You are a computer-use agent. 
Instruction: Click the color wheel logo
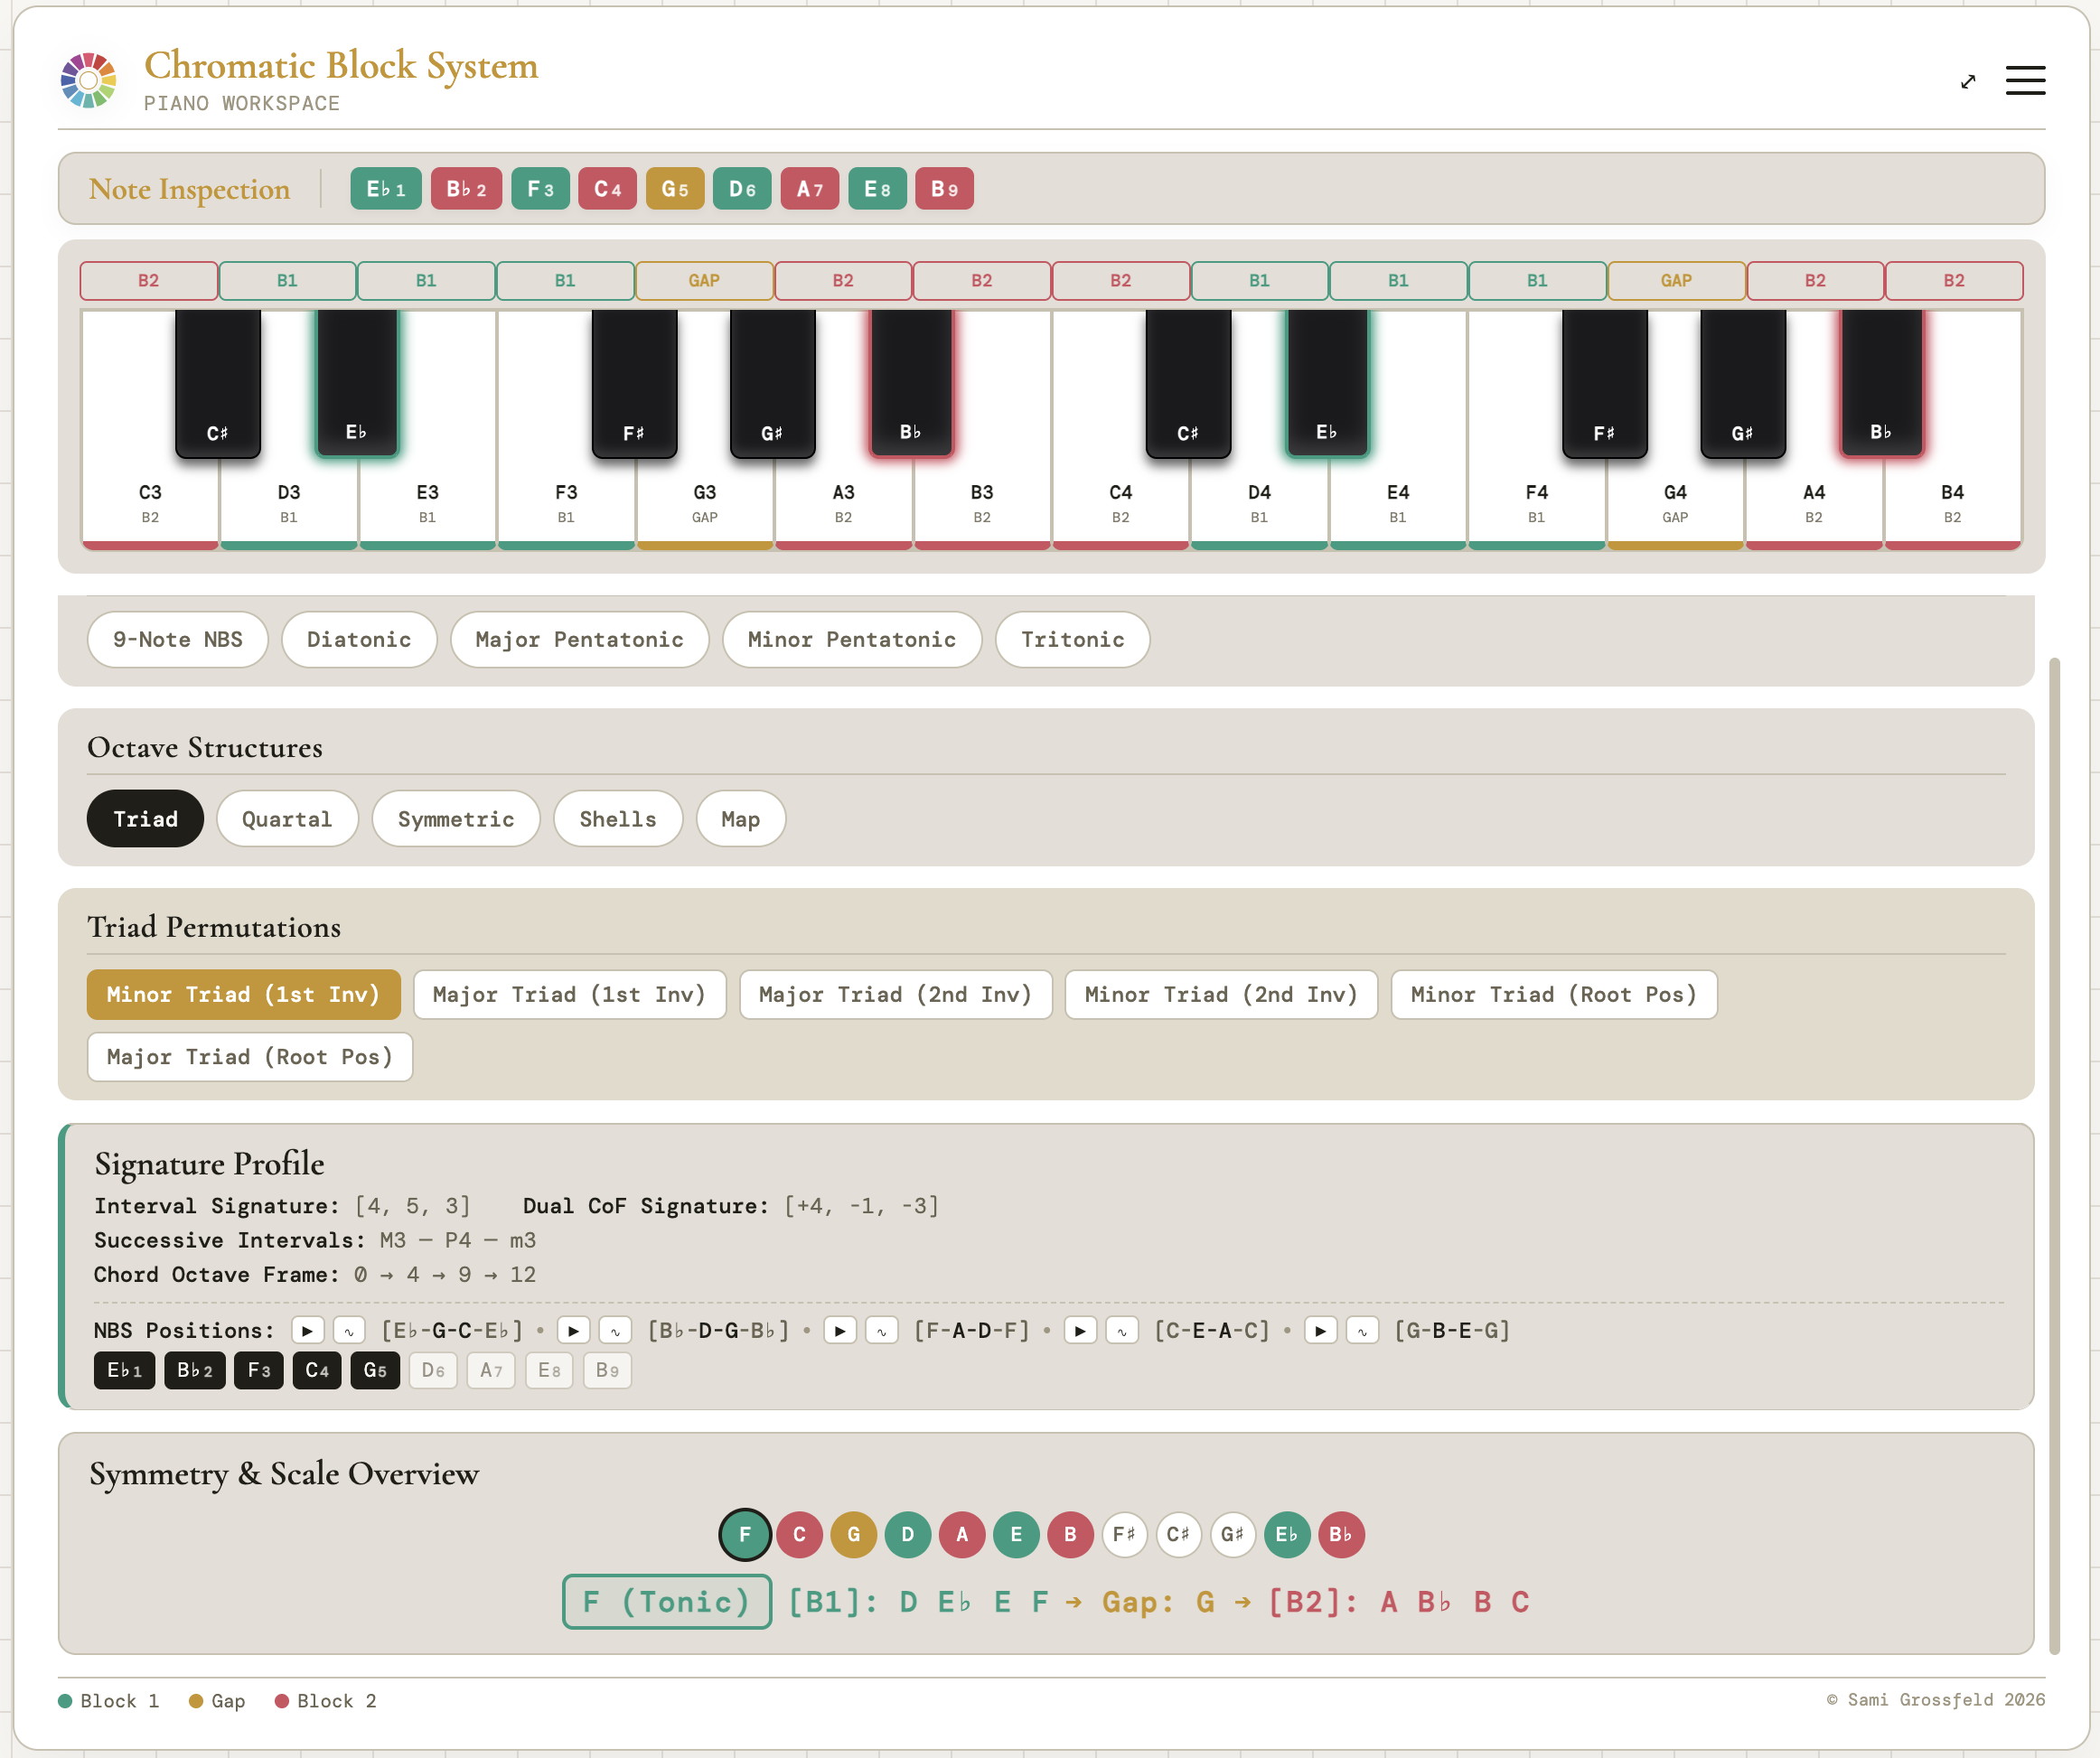88,80
